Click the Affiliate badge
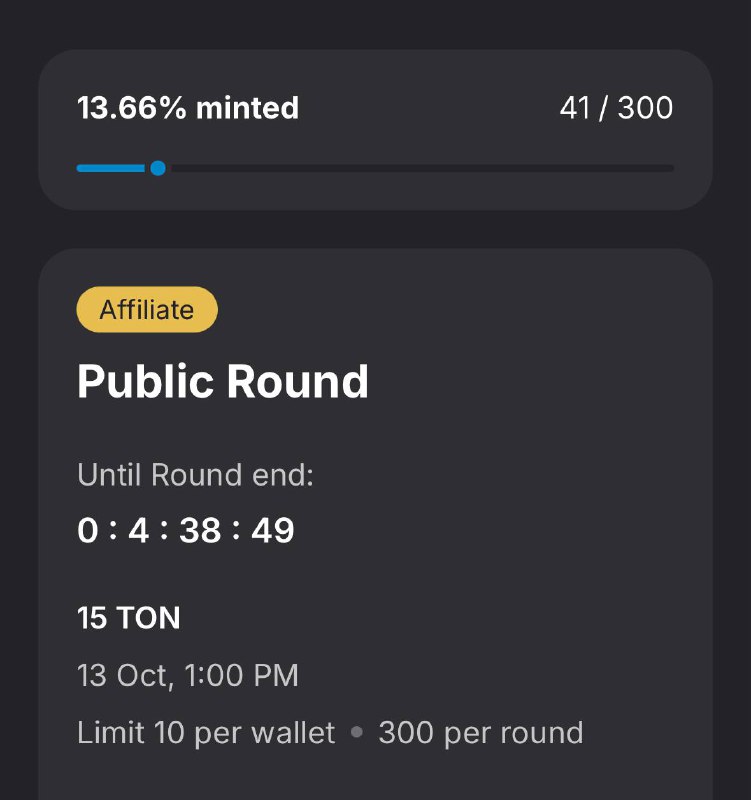Screen dimensions: 751x800 (x=147, y=310)
